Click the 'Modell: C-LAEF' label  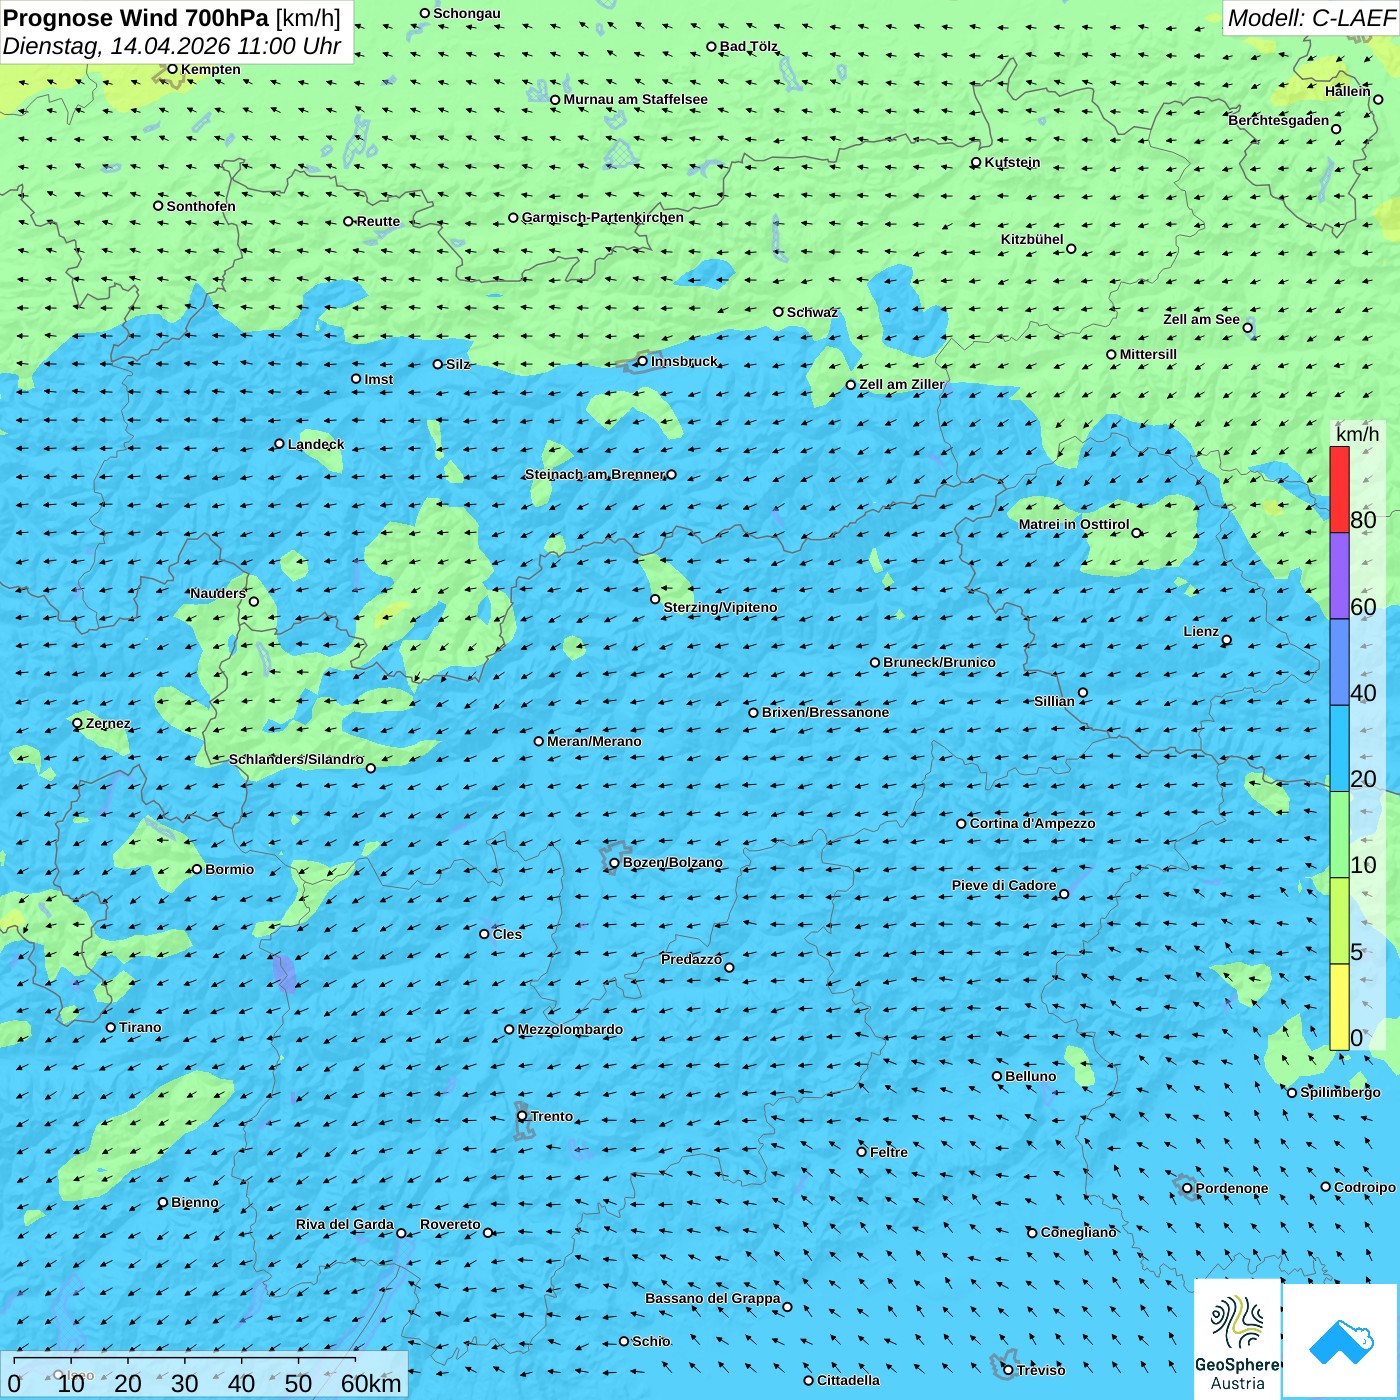pyautogui.click(x=1311, y=18)
